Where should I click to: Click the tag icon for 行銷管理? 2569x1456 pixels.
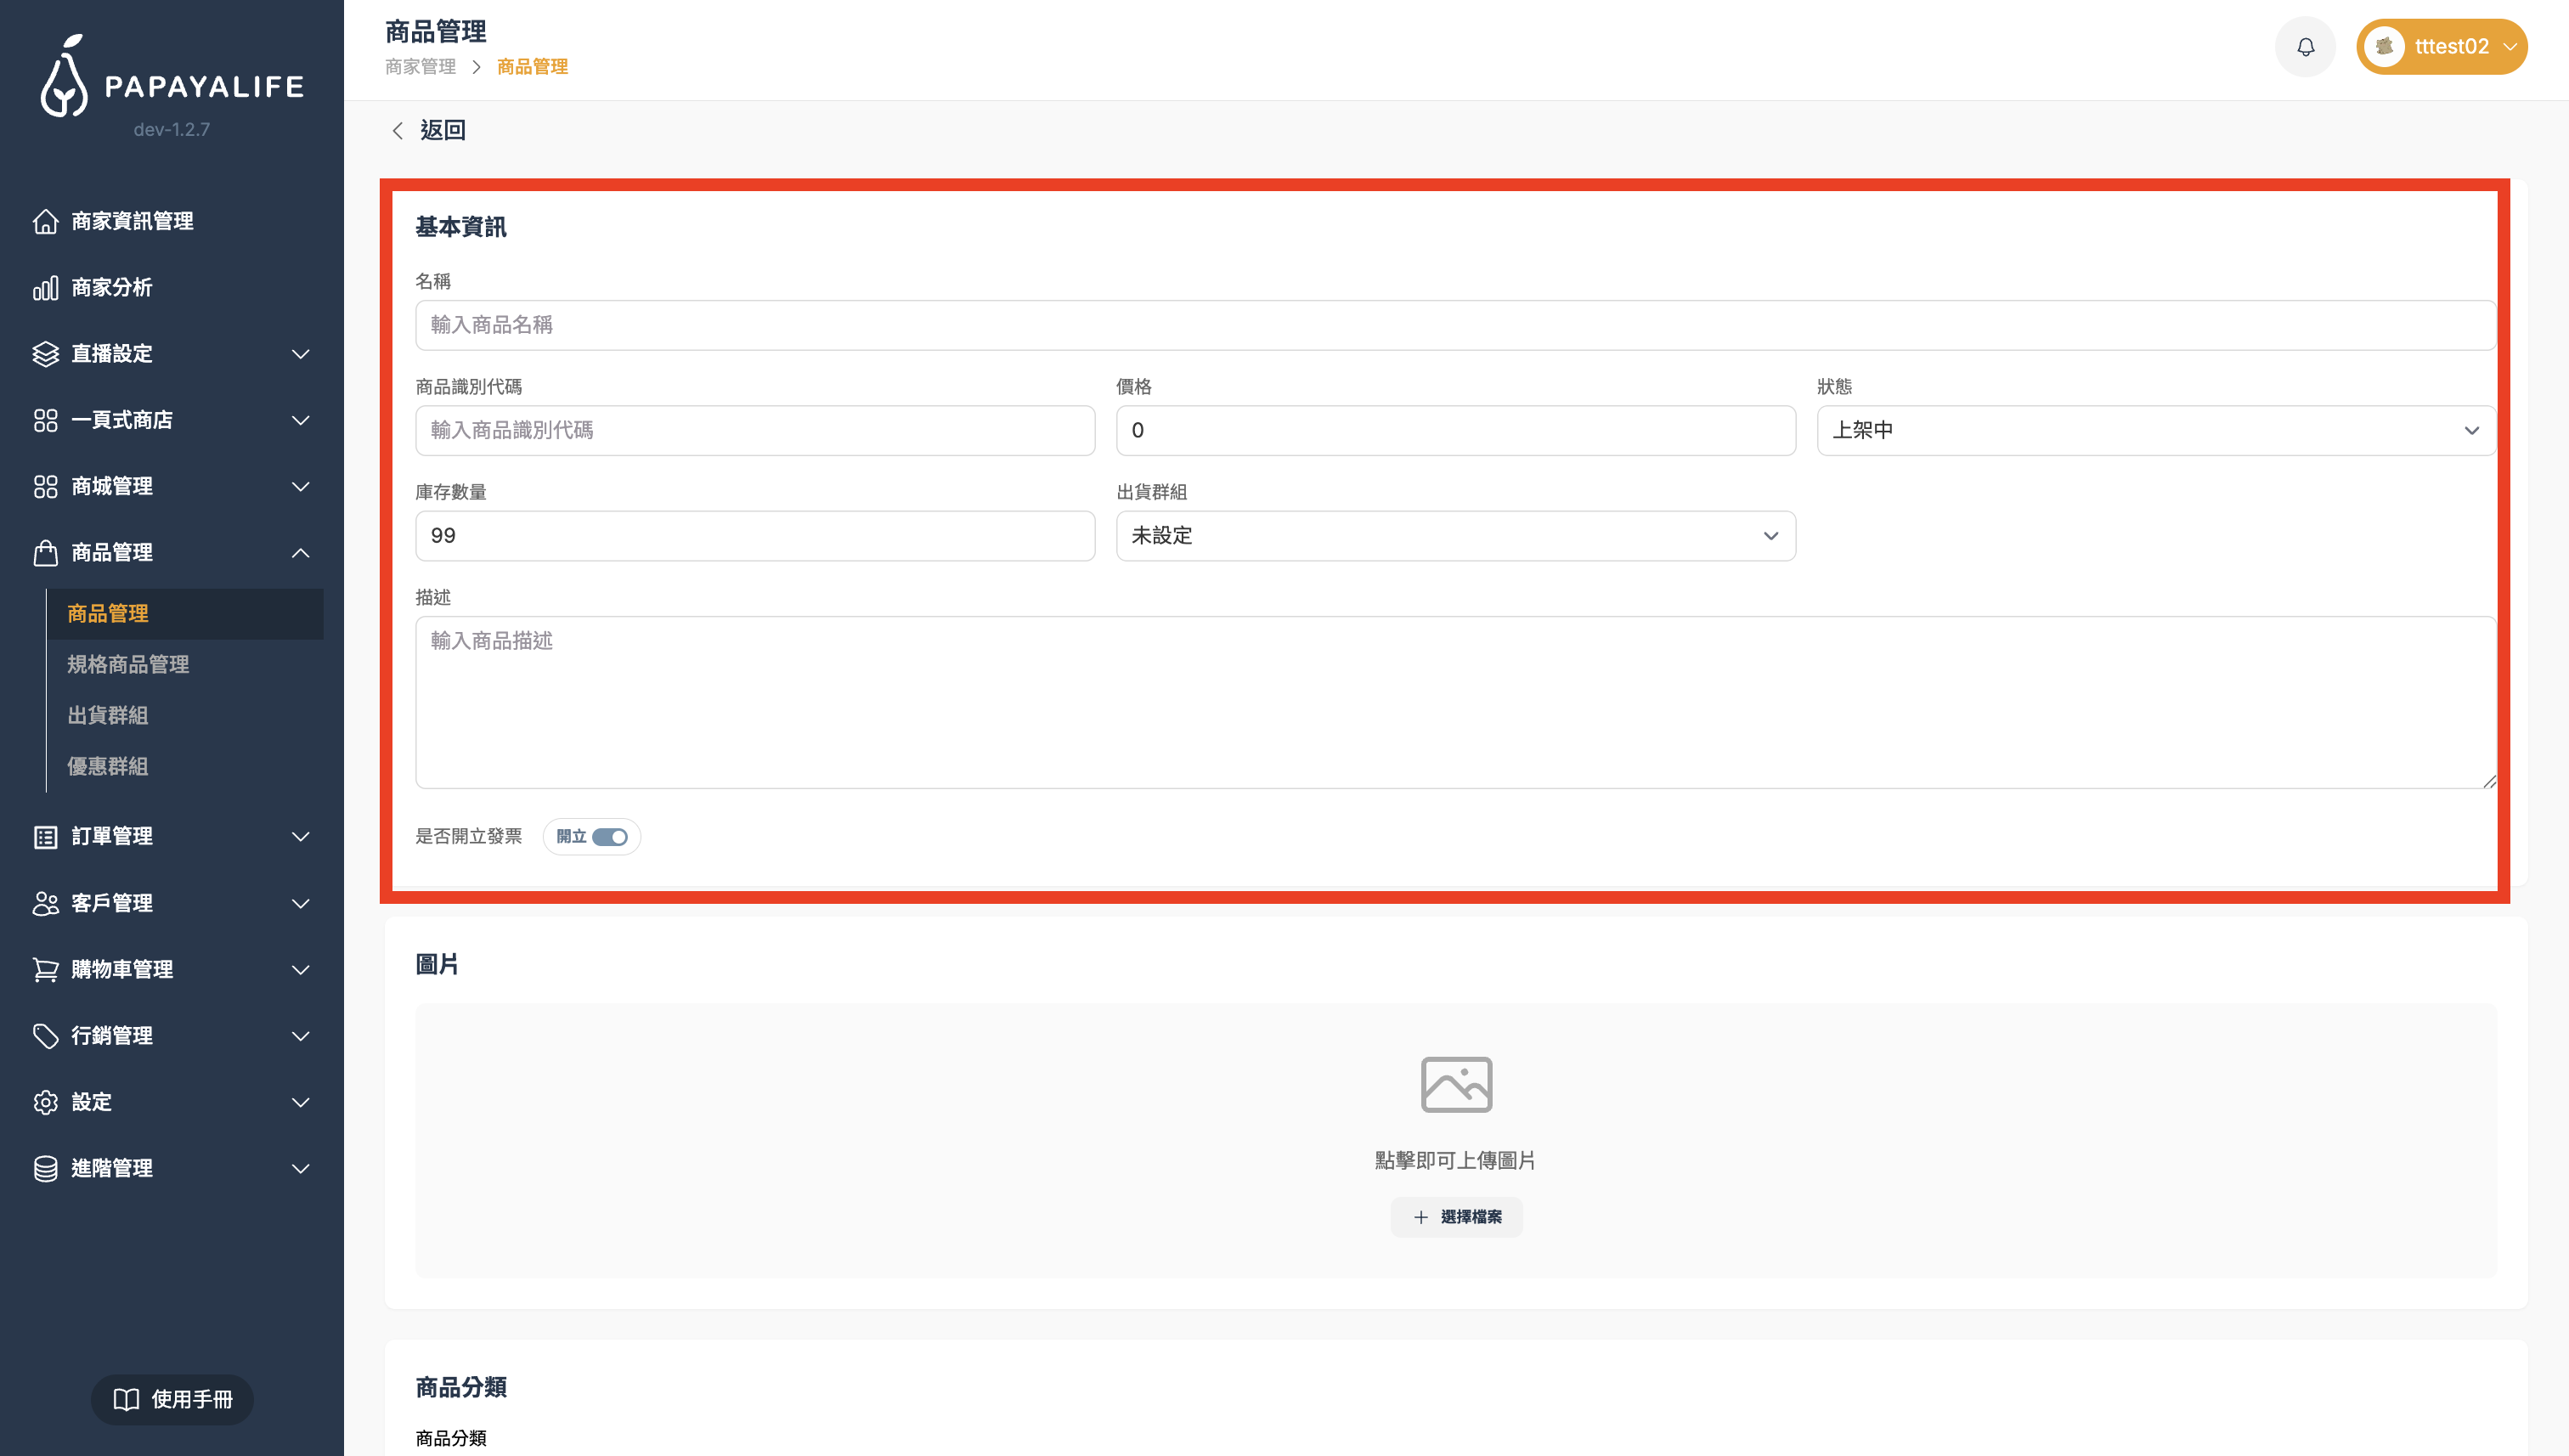click(x=45, y=1036)
